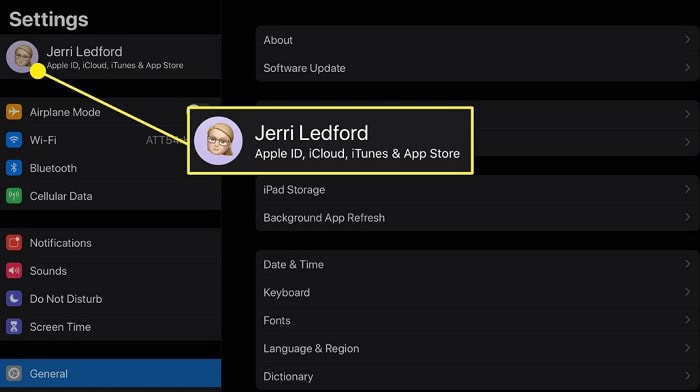This screenshot has width=700, height=392.
Task: Click the Wi-Fi icon in sidebar
Action: (x=14, y=140)
